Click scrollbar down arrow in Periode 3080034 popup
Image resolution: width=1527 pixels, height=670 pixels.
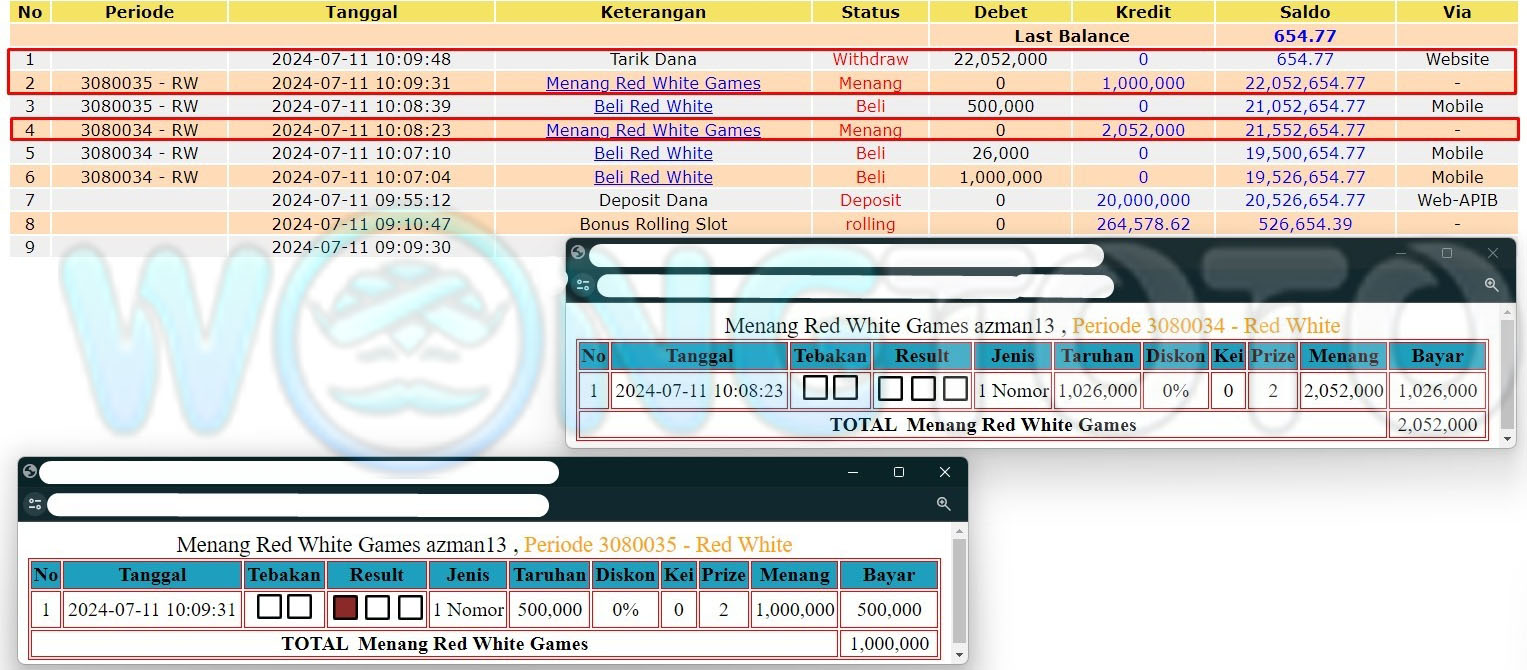click(x=1507, y=437)
